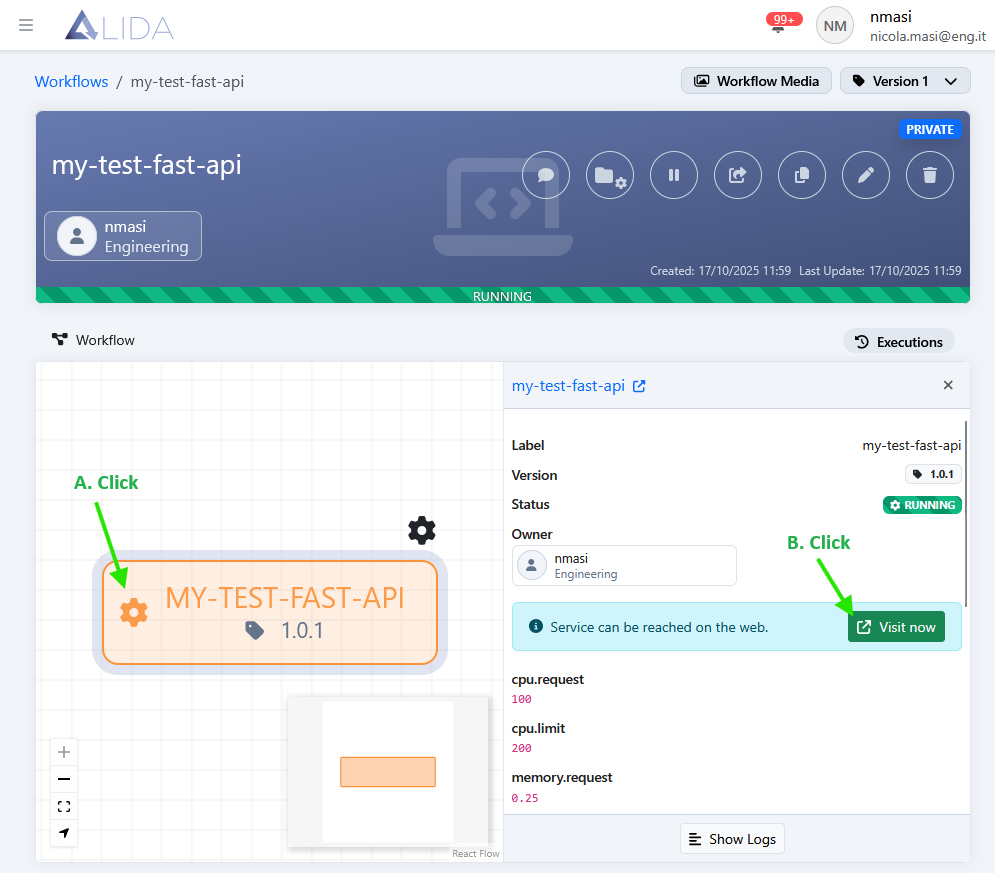Image resolution: width=995 pixels, height=873 pixels.
Task: Click the orange gear icon on the node
Action: point(134,612)
